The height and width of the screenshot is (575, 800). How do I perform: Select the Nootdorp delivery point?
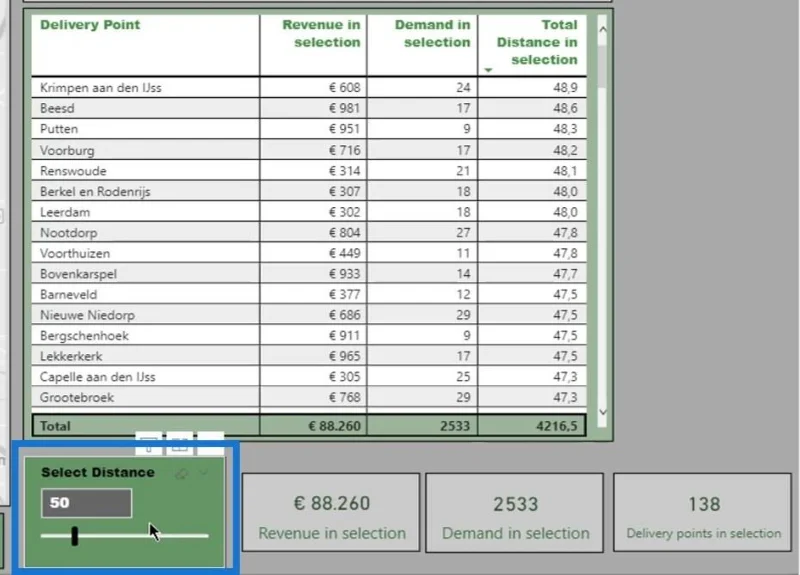[x=68, y=233]
